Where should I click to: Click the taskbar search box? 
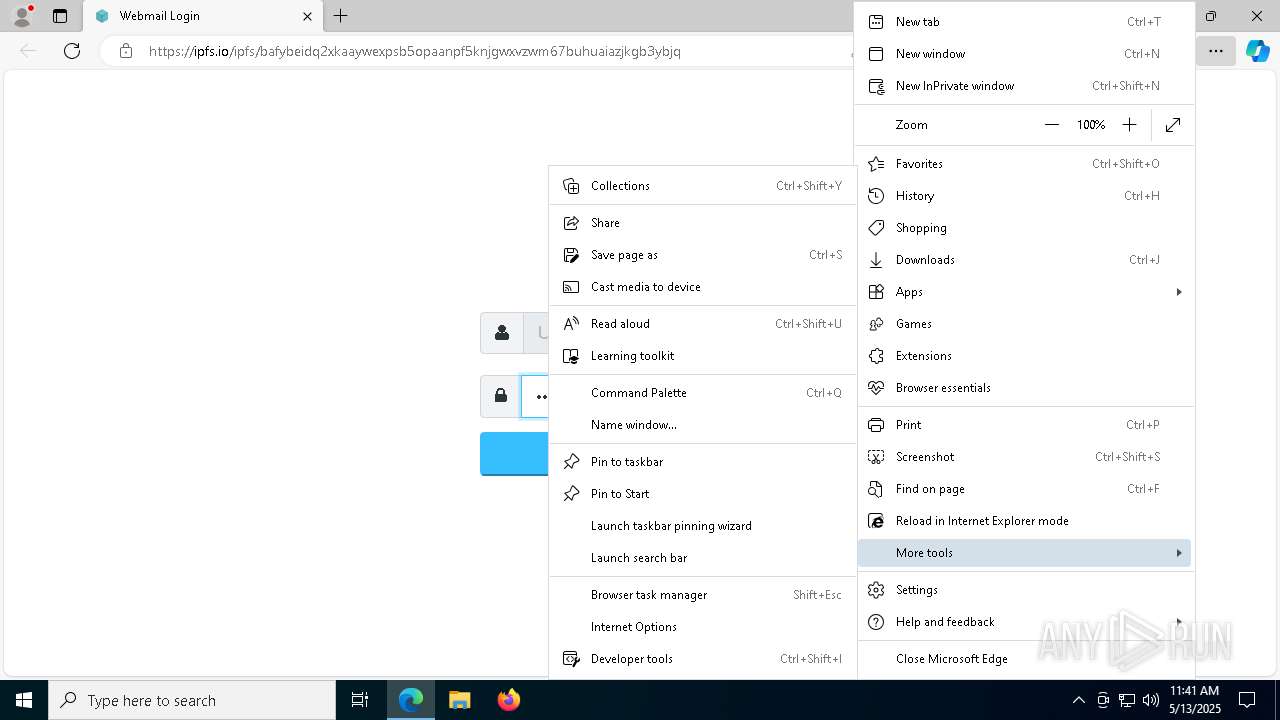(x=192, y=700)
